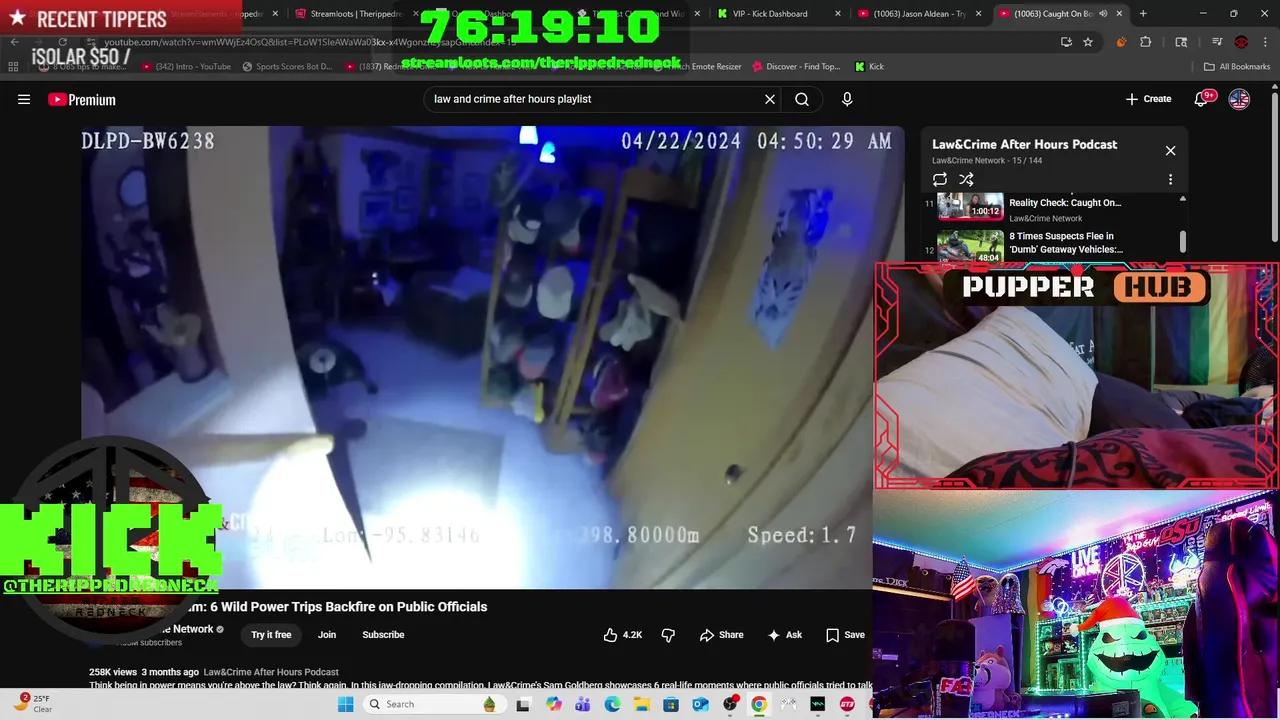Open Chrome extensions puzzle icon
1280x720 pixels.
pos(1146,42)
